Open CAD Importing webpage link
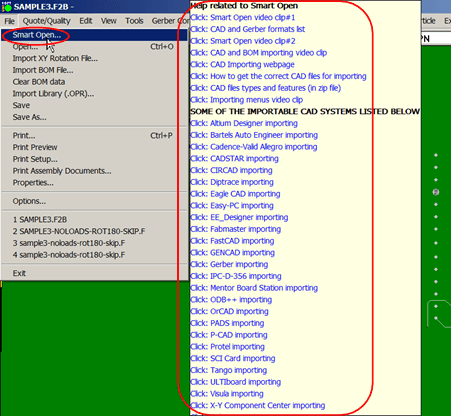 coord(242,64)
